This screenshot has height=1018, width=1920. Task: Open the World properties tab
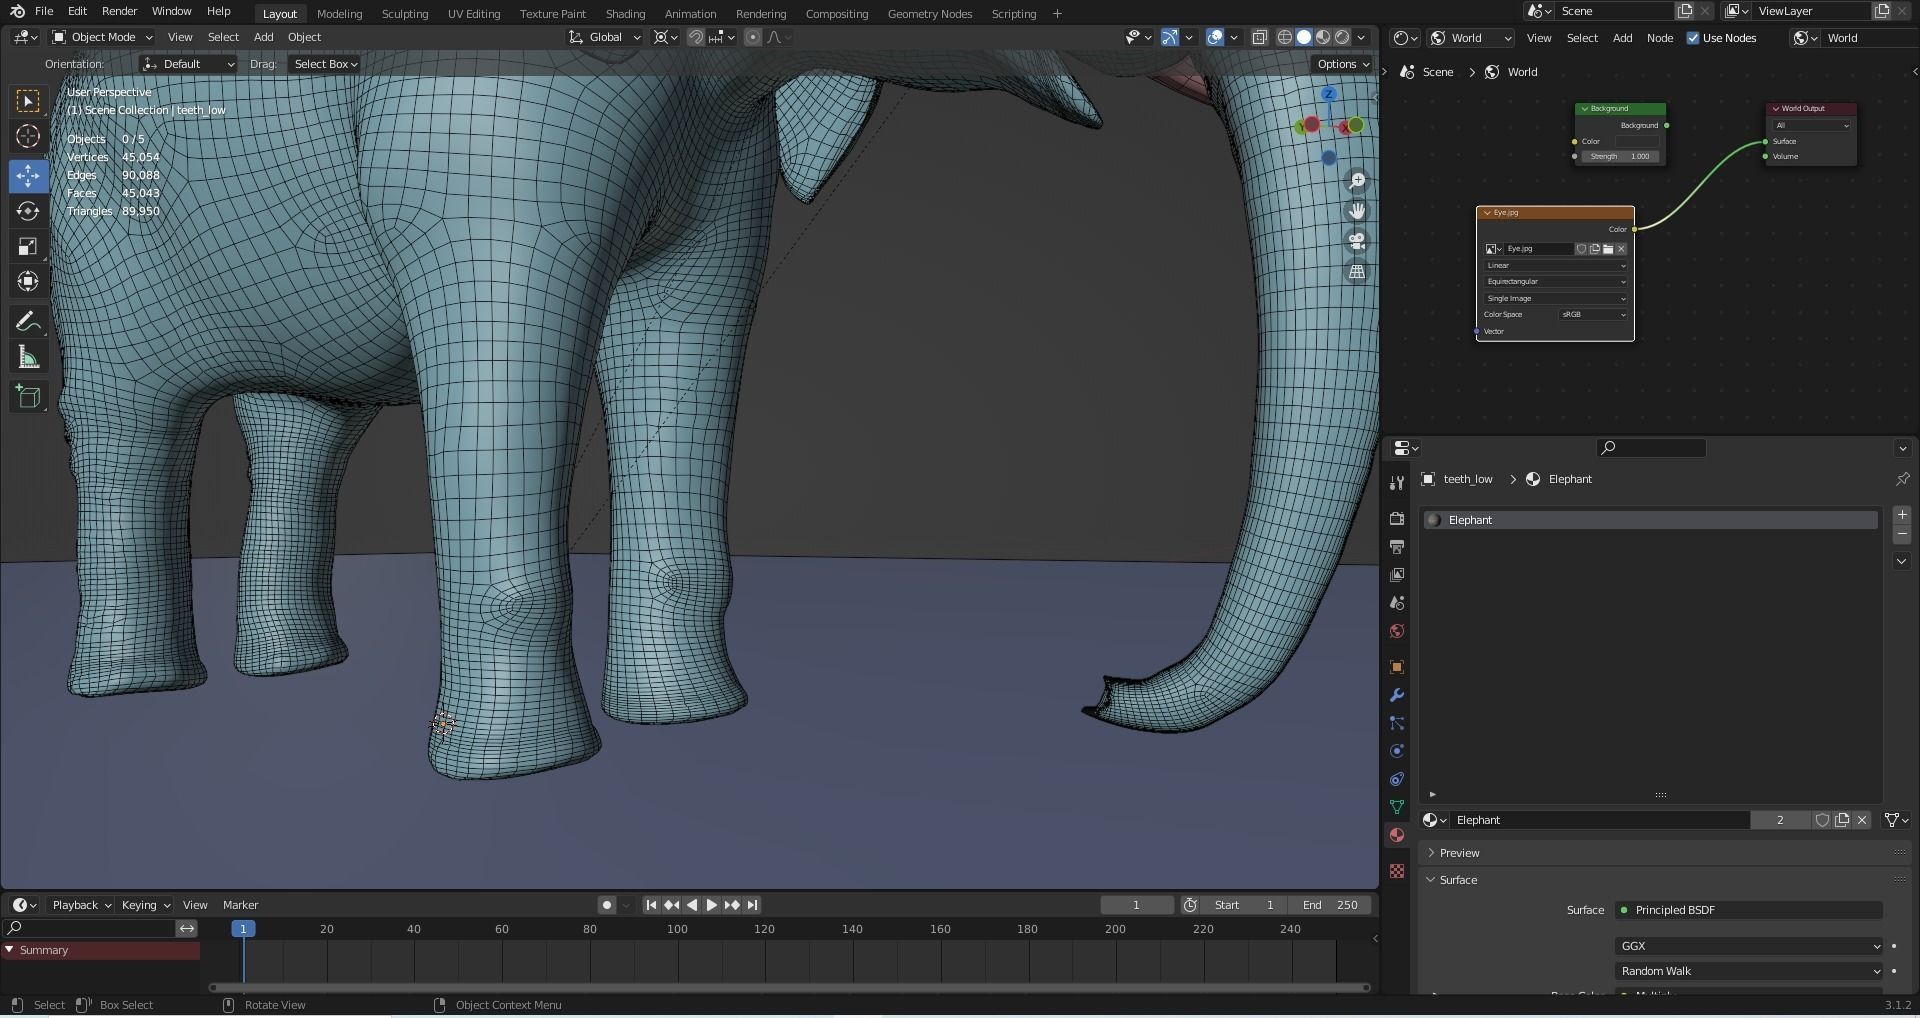(x=1397, y=631)
